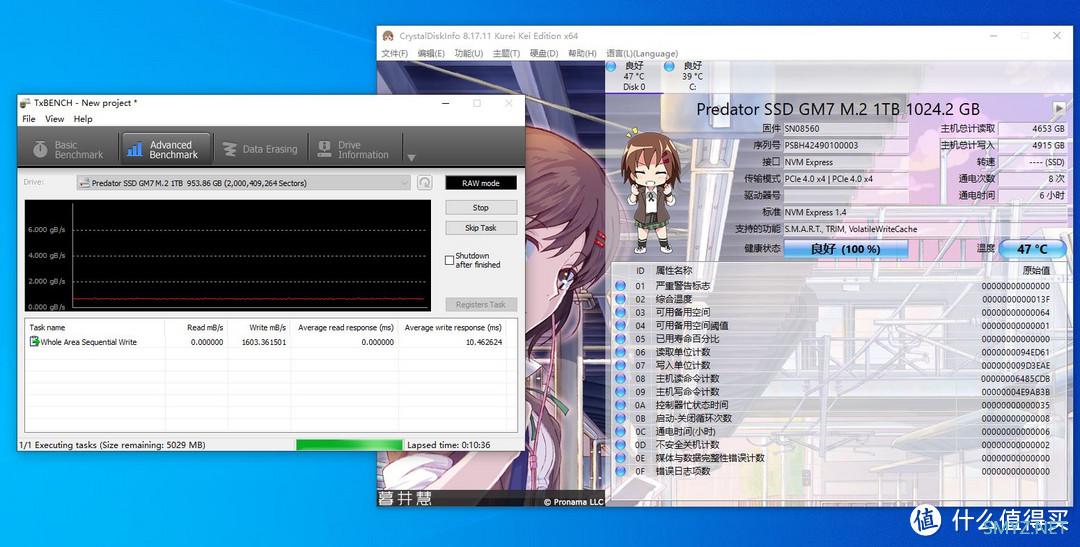1080x547 pixels.
Task: Click status orb for attribute 02 综合温度
Action: point(621,299)
